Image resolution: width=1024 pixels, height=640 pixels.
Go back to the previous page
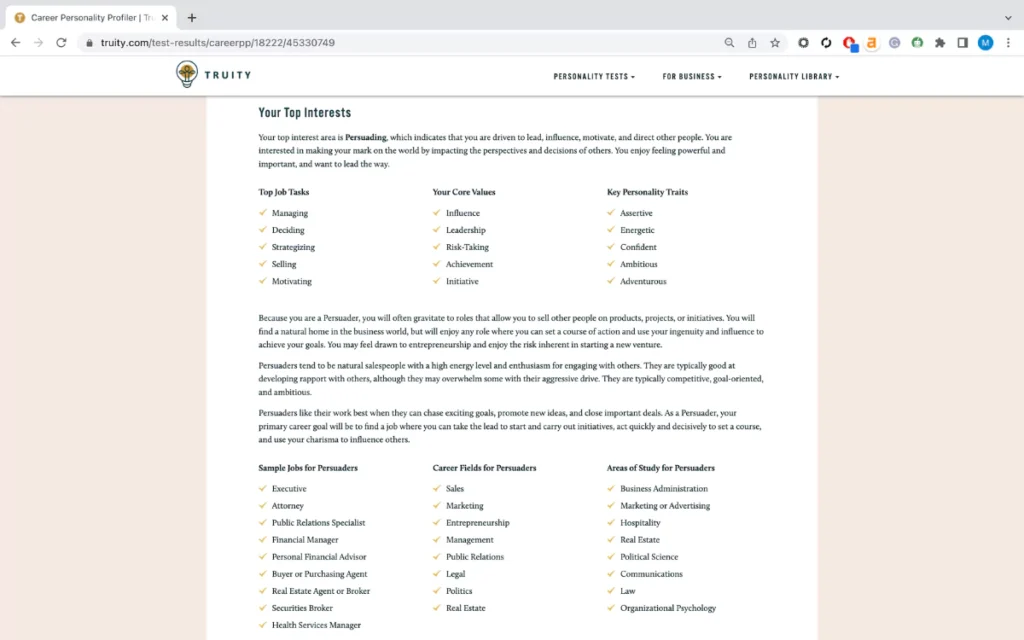(x=16, y=42)
